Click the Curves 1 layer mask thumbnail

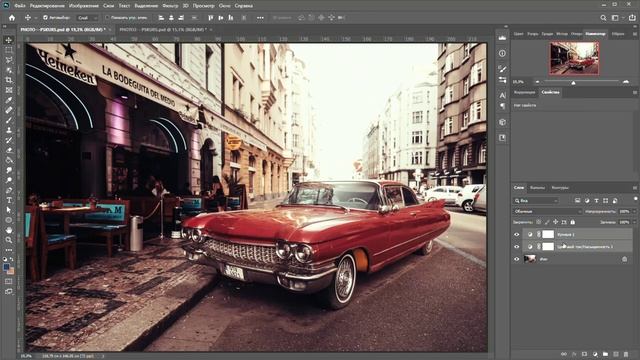click(x=548, y=234)
